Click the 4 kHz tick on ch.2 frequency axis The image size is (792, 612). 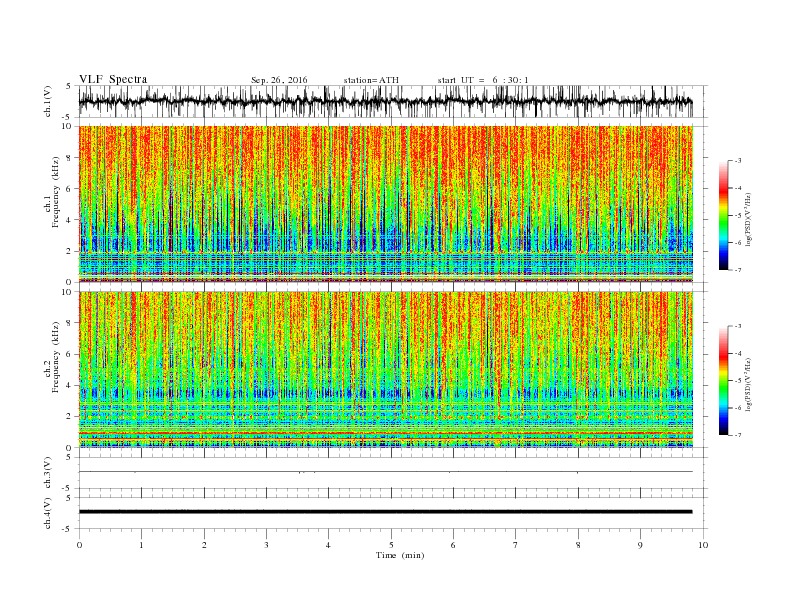[70, 385]
